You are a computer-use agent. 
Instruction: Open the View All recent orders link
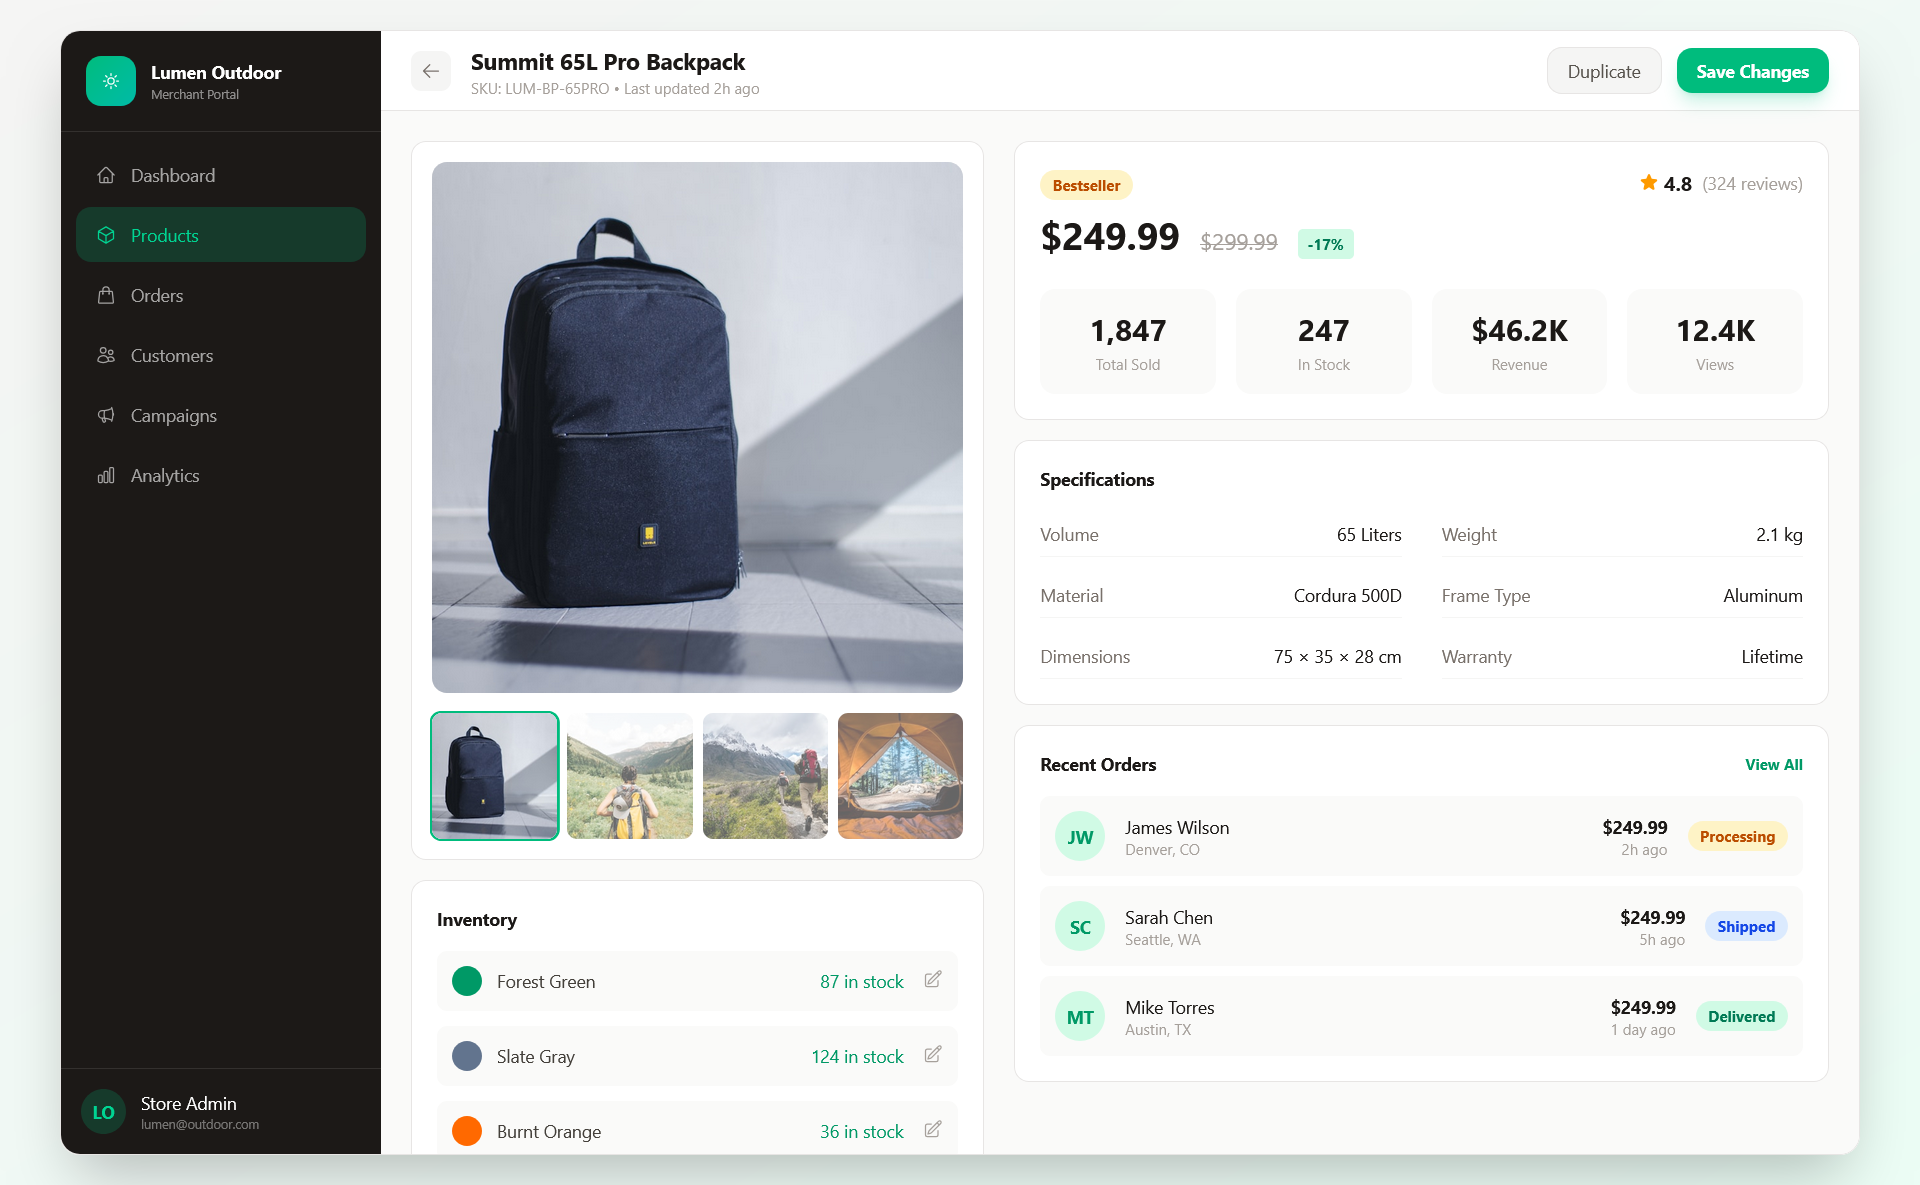pos(1773,764)
